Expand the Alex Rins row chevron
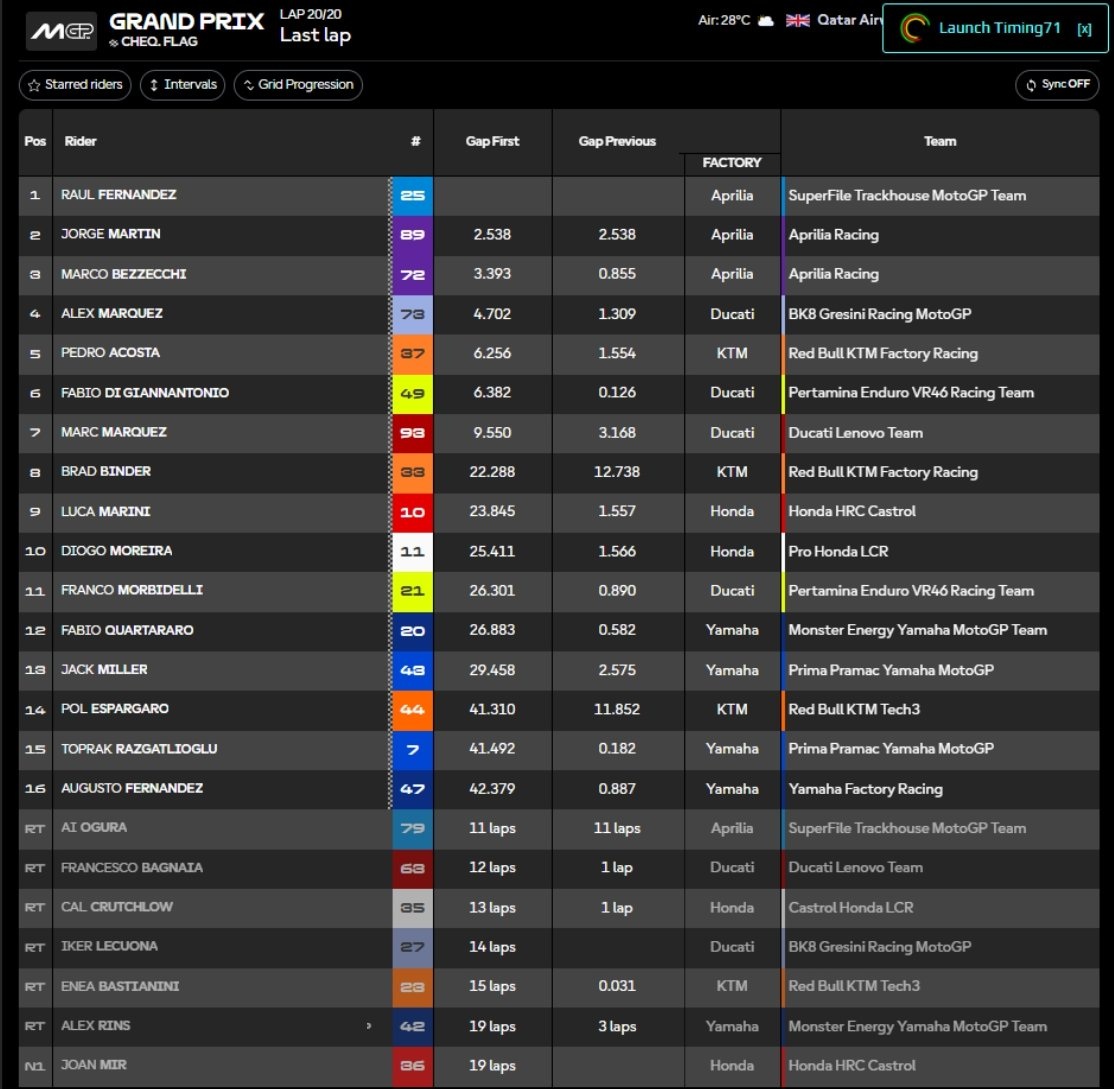Screen dimensions: 1114x1089 point(369,1026)
